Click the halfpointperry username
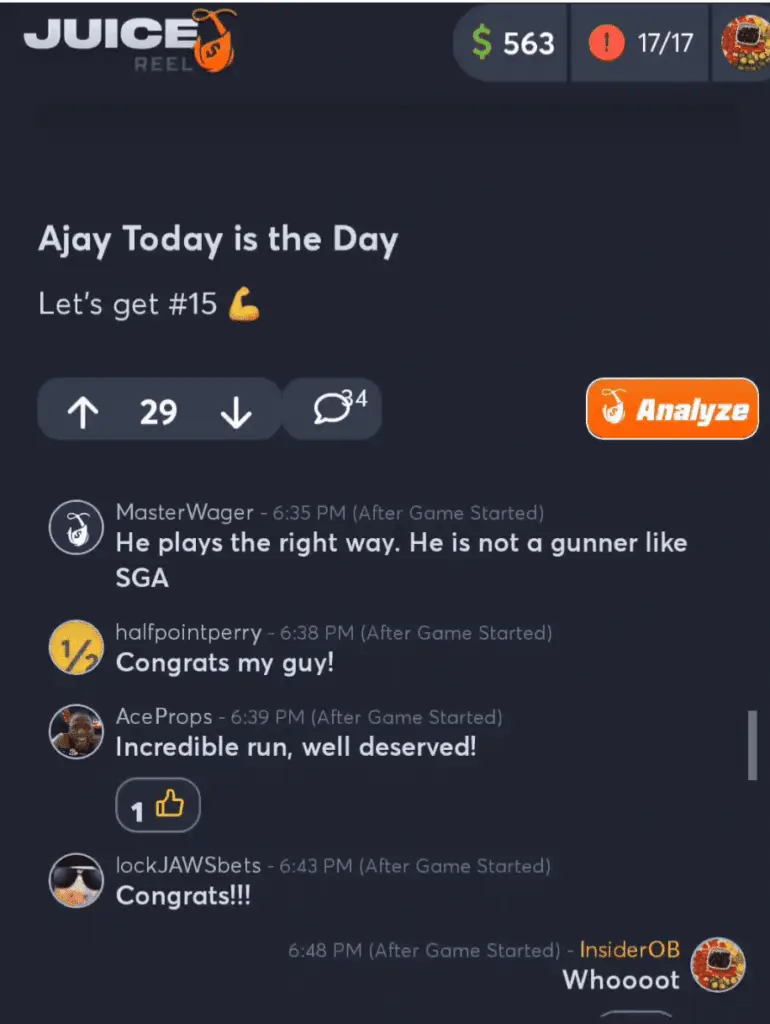 (188, 632)
